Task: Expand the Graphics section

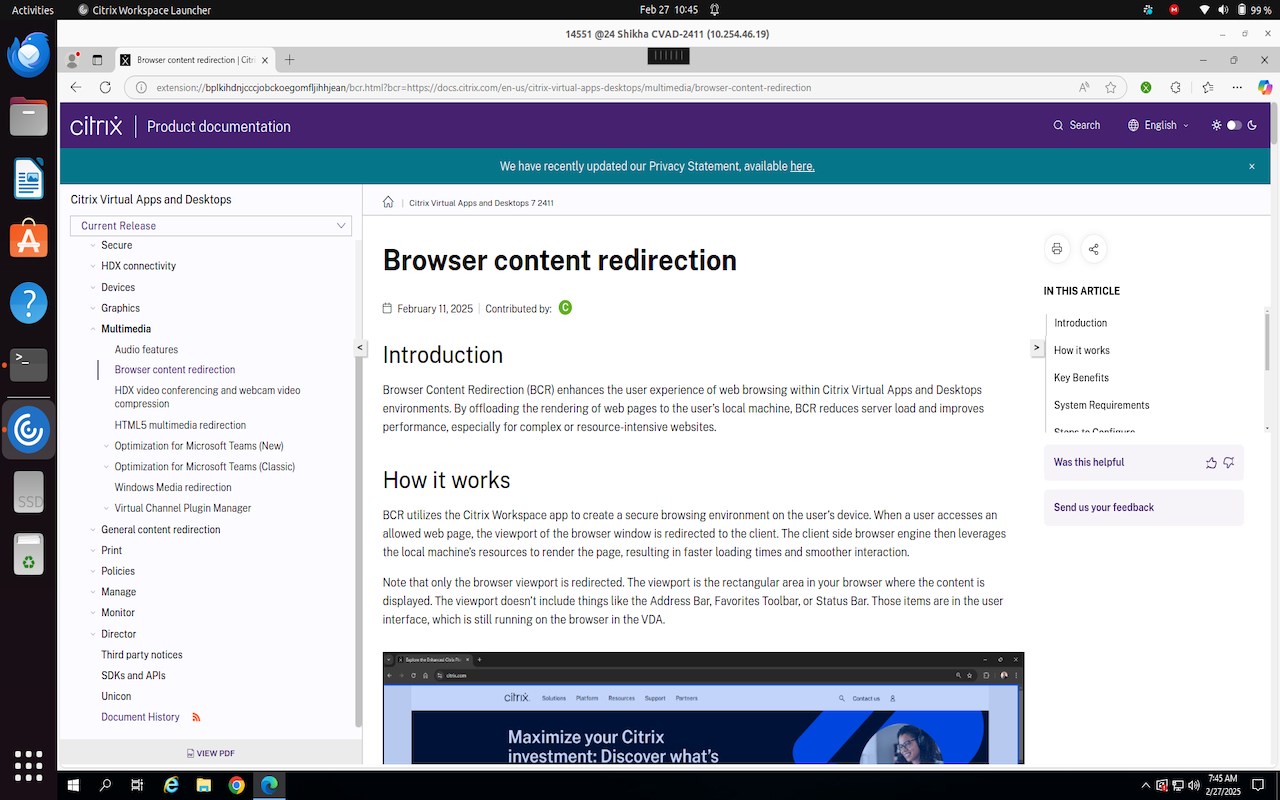Action: 93,308
